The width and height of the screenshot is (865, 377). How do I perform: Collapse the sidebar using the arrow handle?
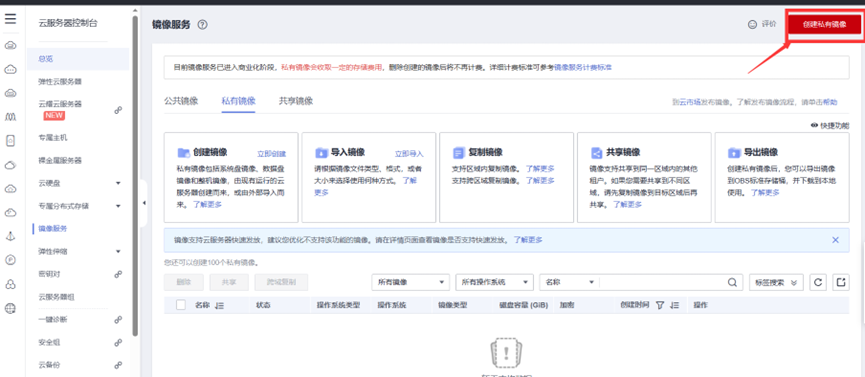pos(144,203)
